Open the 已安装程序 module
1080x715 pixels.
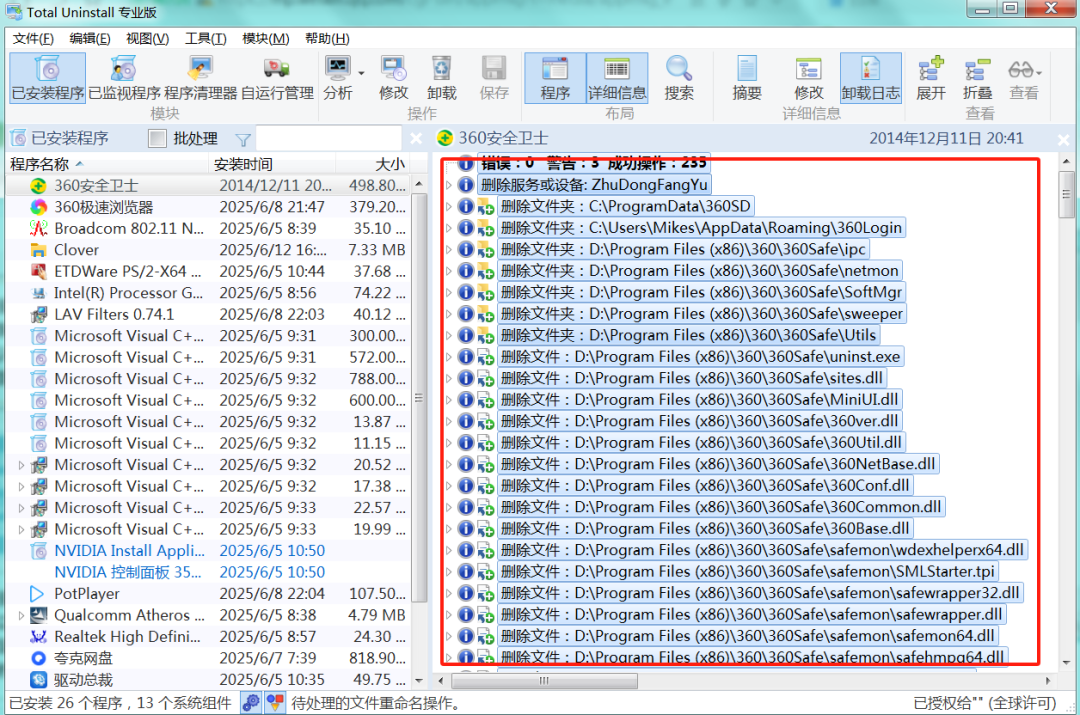point(48,78)
